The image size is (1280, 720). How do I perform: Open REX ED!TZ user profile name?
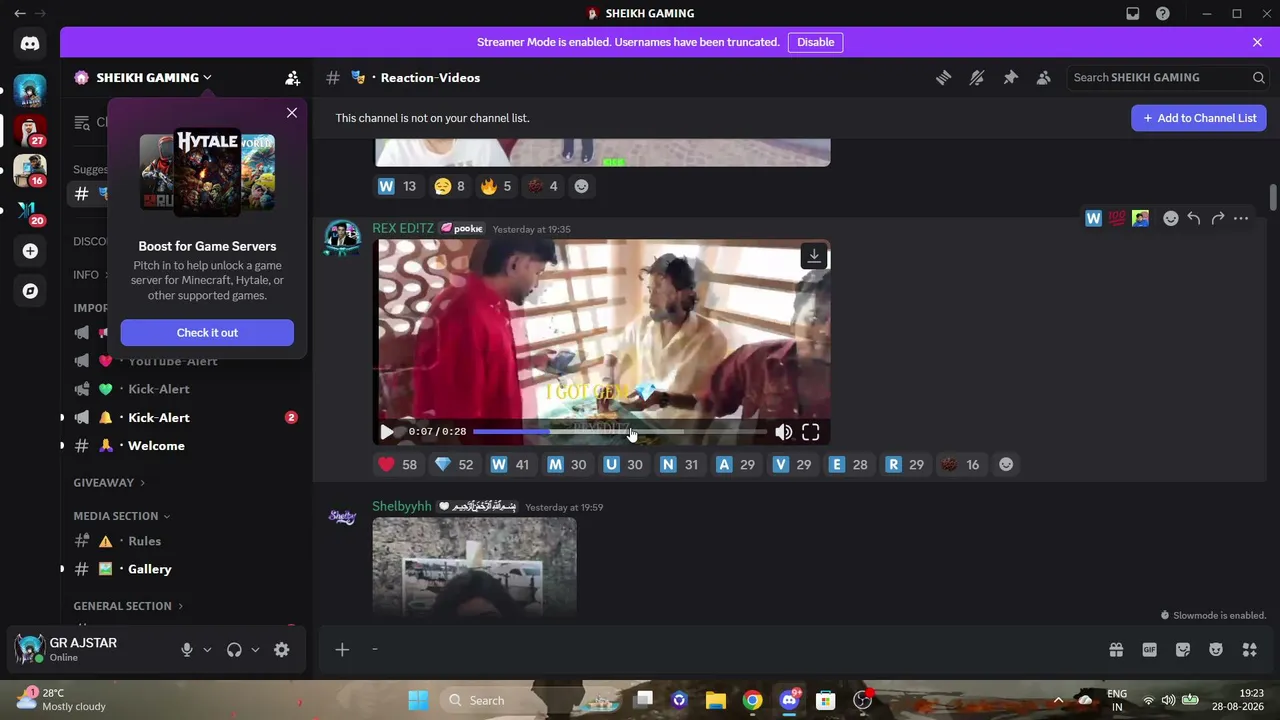pyautogui.click(x=403, y=228)
